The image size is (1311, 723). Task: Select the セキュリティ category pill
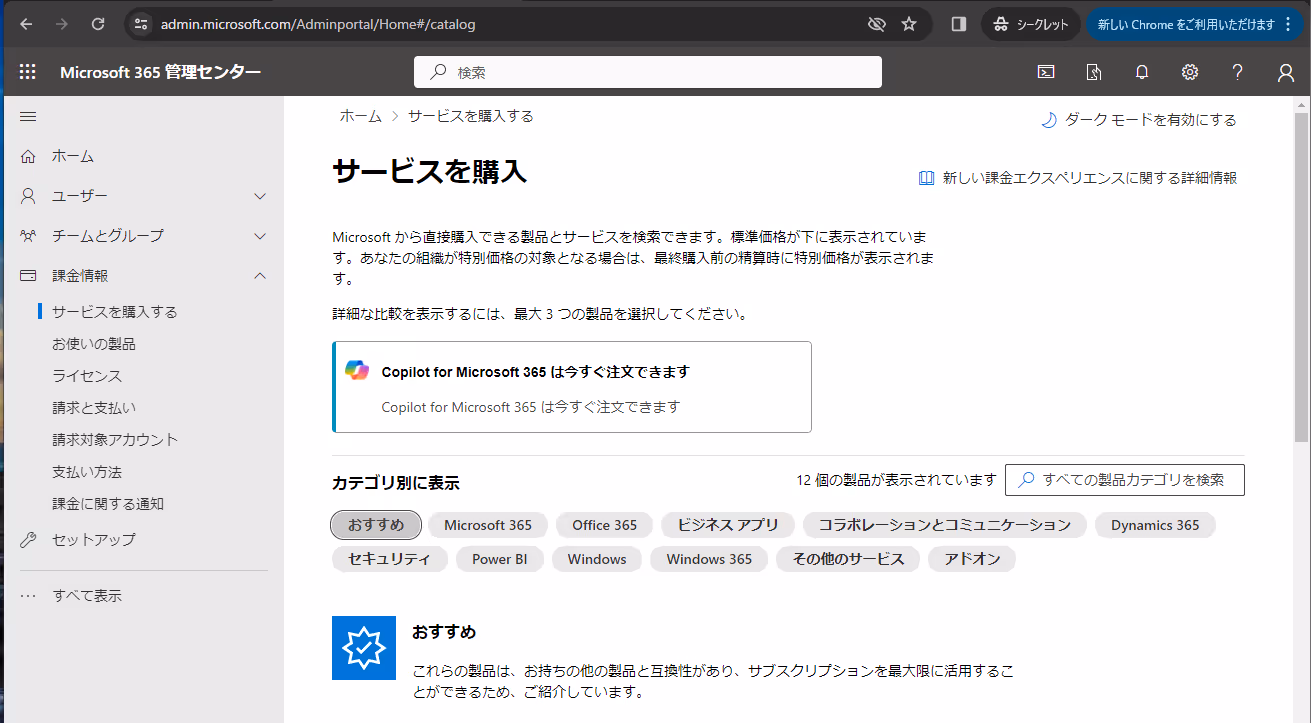[x=389, y=559]
